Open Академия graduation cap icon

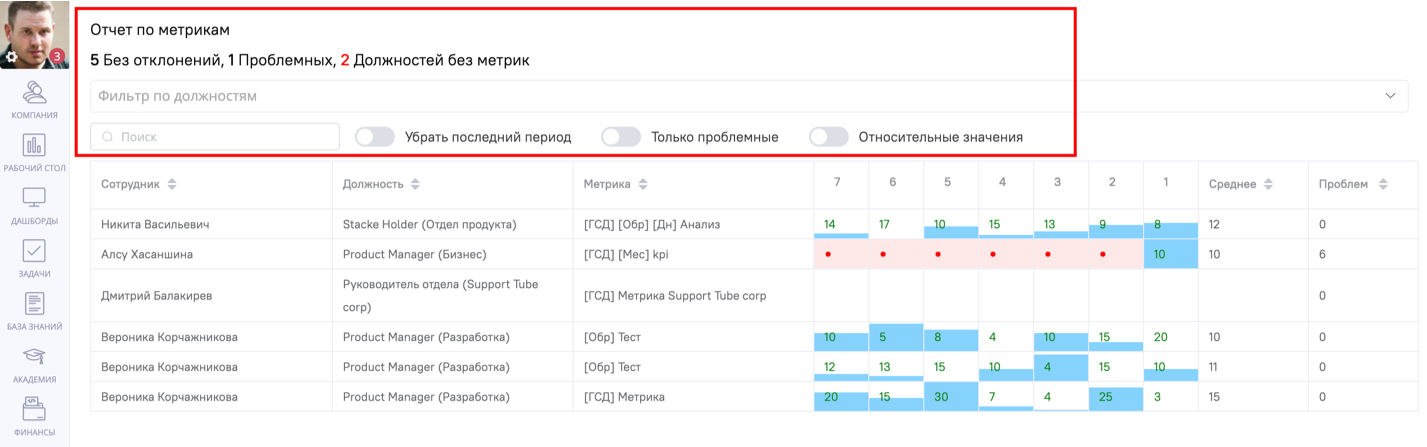click(34, 358)
